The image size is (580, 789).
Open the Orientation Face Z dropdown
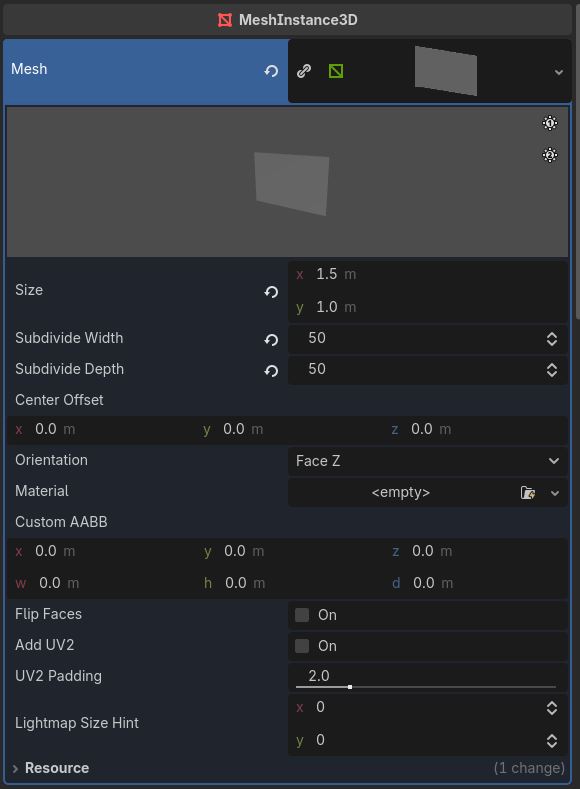[x=428, y=461]
